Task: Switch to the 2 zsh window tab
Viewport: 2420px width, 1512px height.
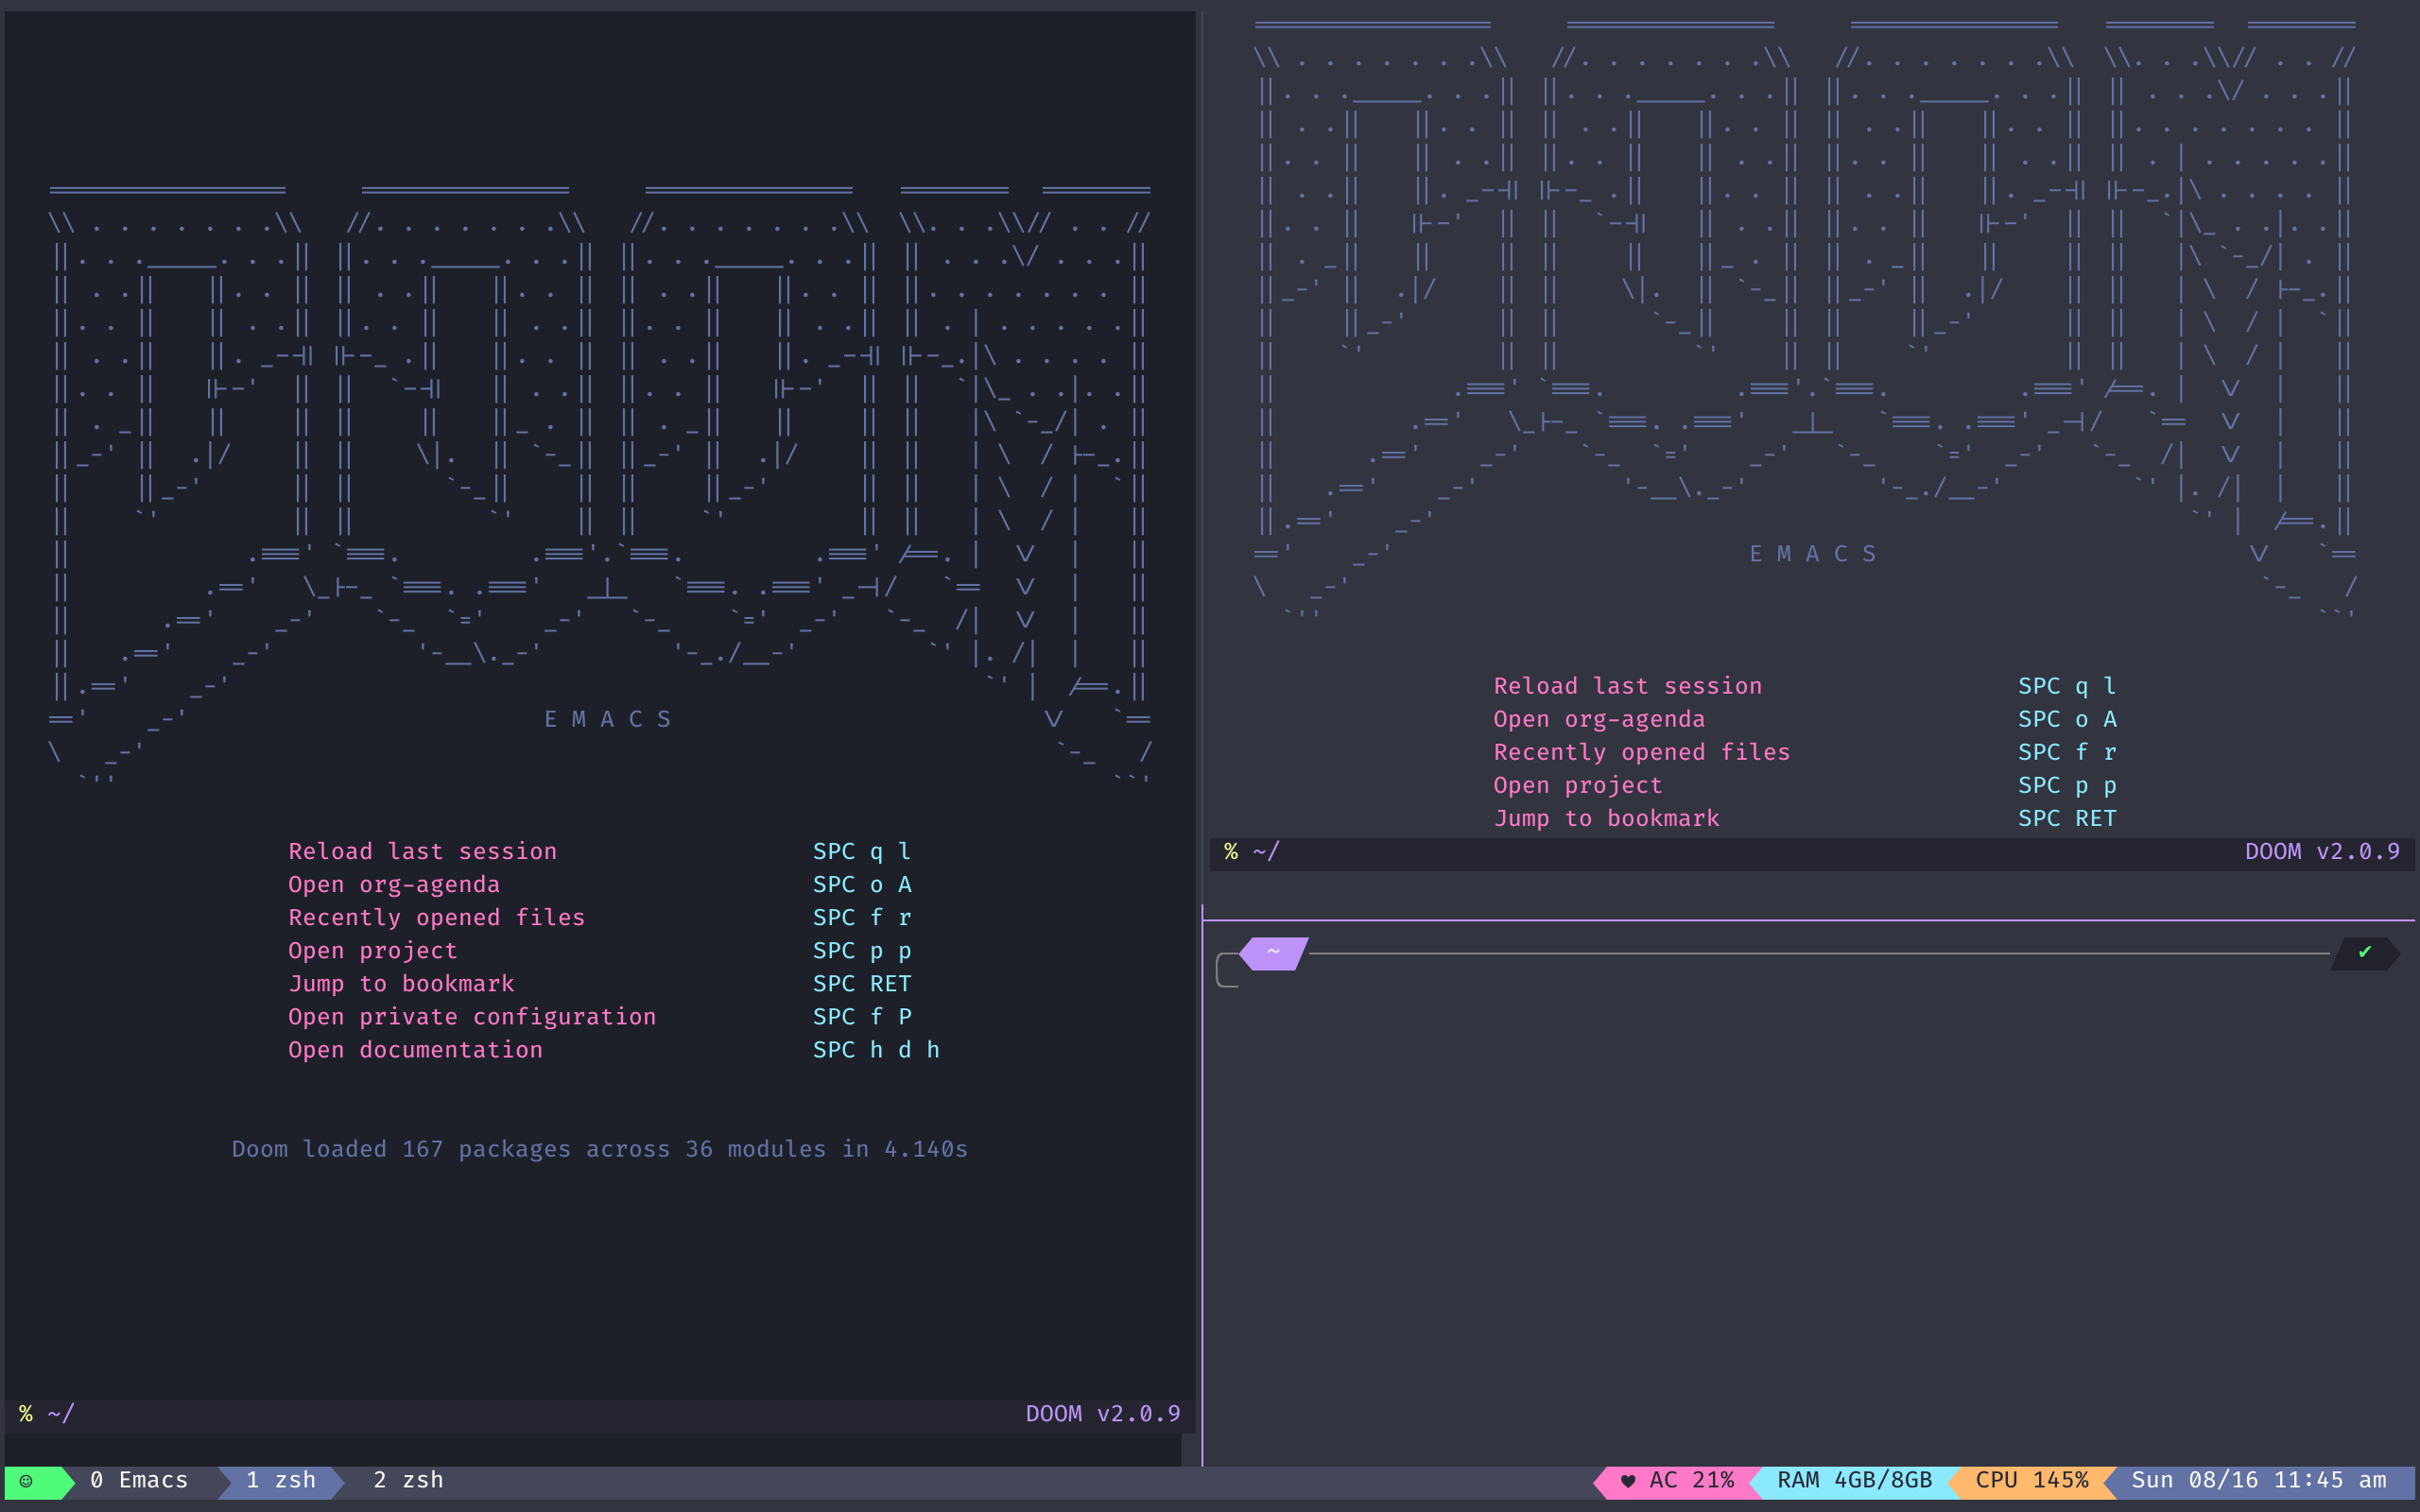Action: [407, 1481]
